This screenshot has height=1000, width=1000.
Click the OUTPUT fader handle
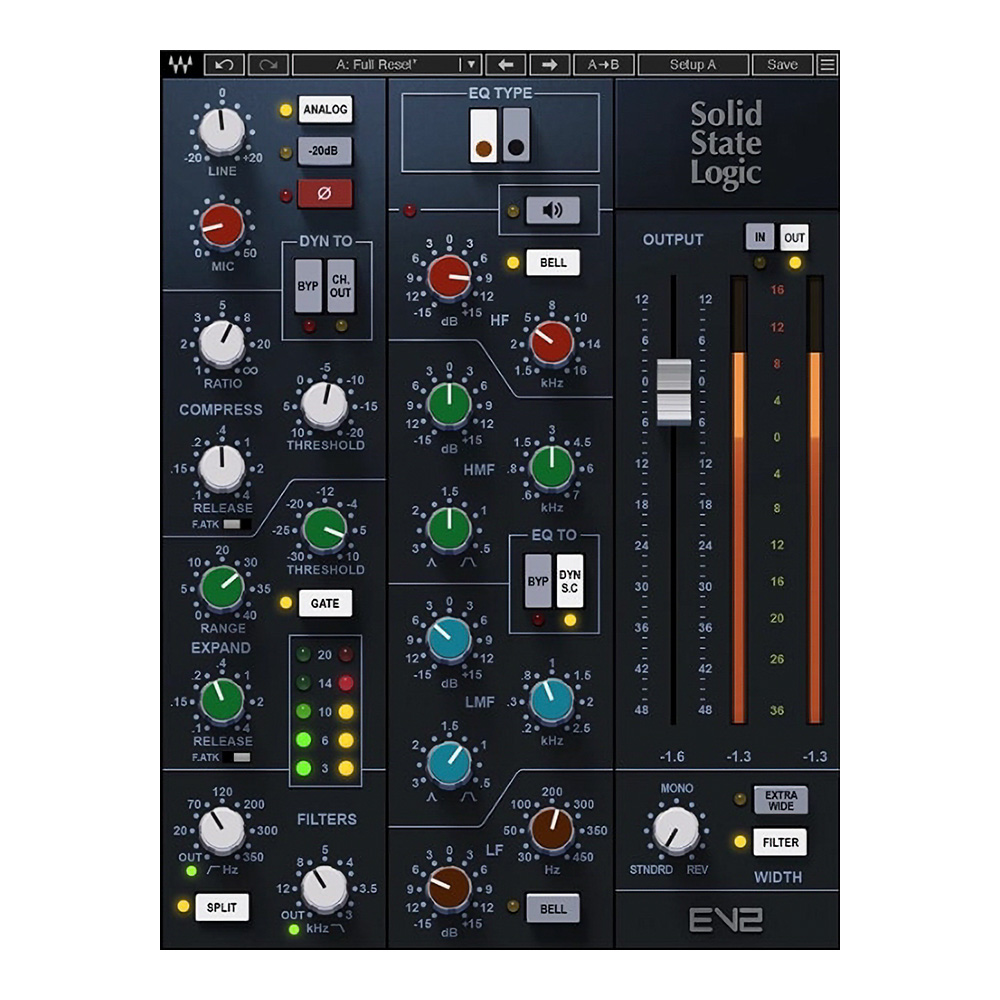tap(673, 391)
